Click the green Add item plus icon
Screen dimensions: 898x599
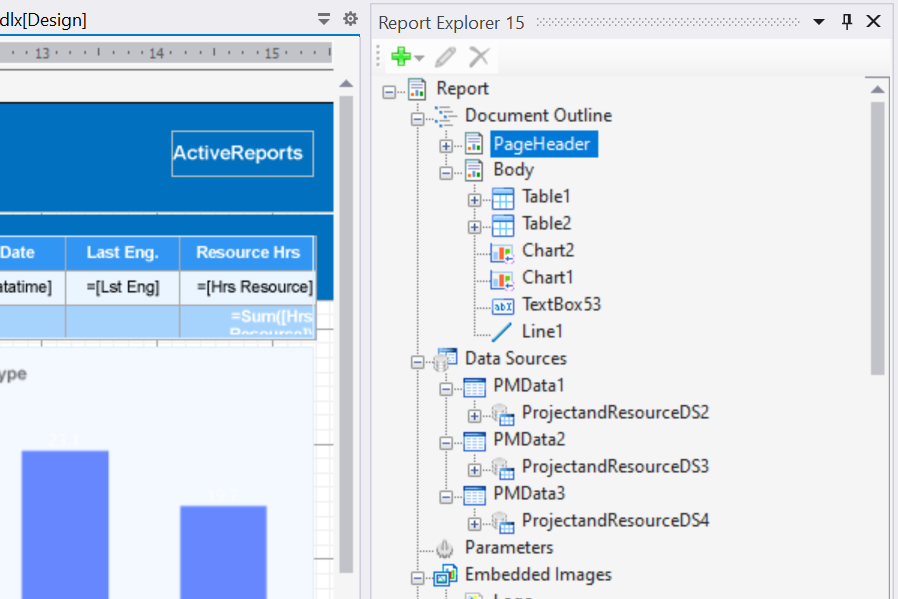[401, 57]
